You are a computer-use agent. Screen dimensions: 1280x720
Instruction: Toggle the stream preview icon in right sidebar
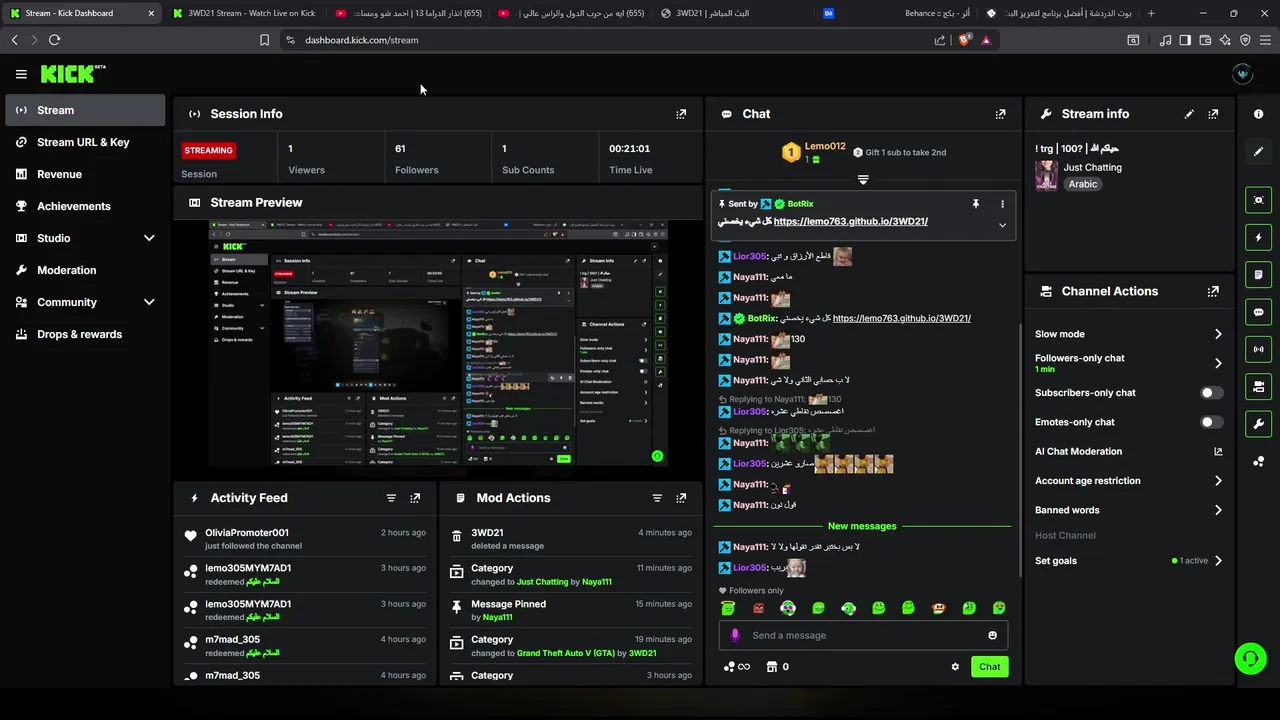point(1258,200)
